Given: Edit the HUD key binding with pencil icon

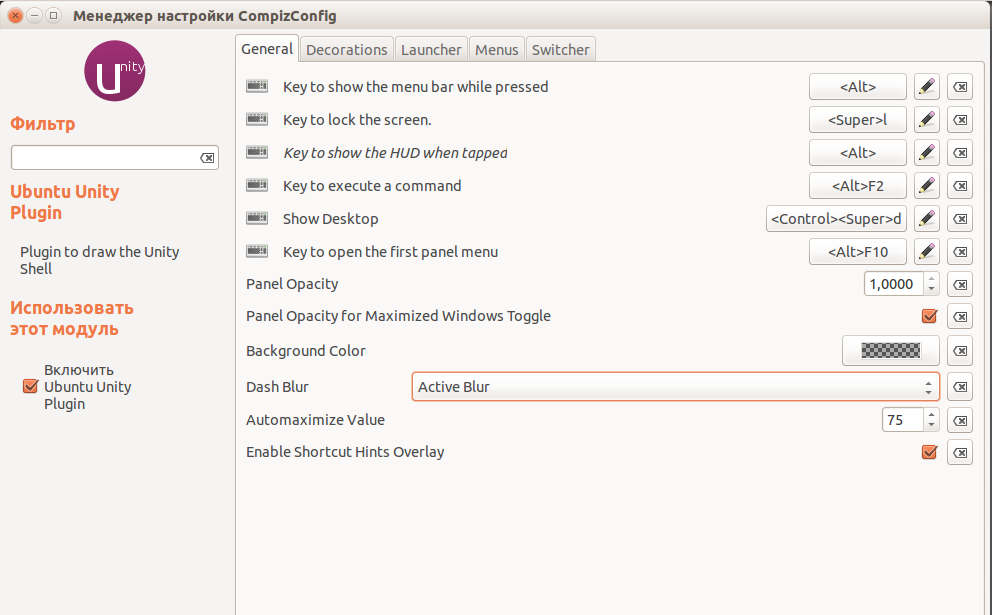Looking at the screenshot, I should click(x=927, y=153).
